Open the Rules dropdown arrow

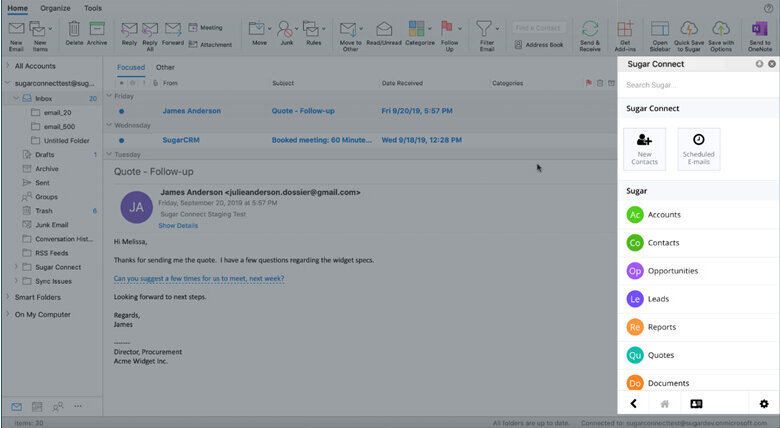[x=324, y=29]
